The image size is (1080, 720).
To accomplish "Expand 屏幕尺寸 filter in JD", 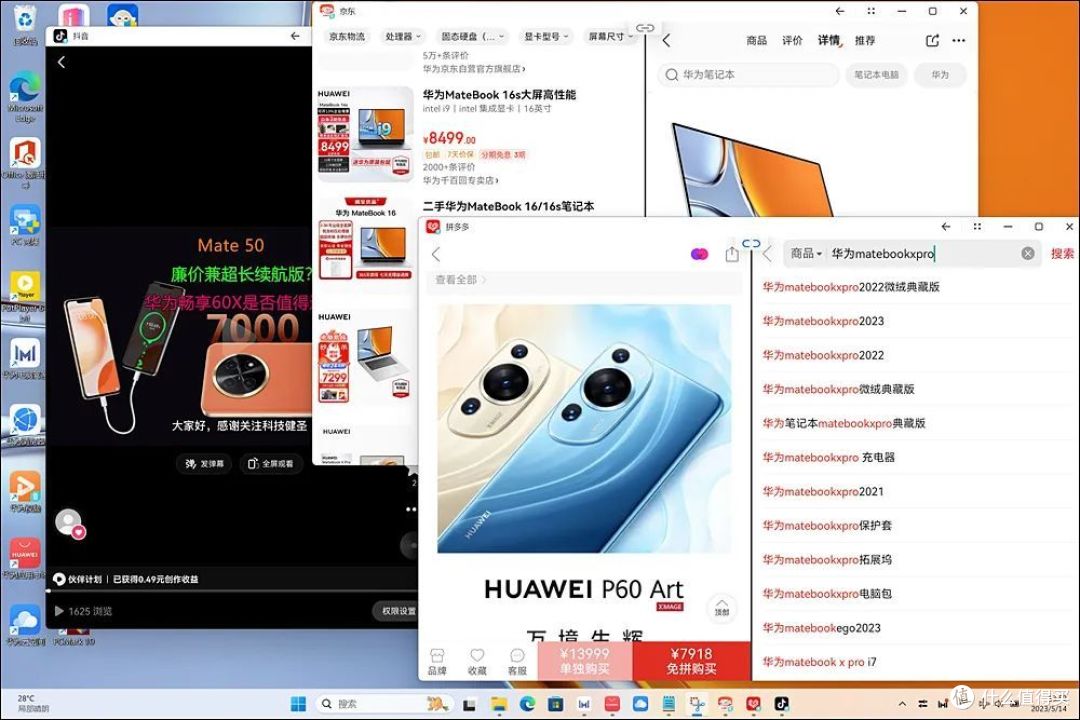I will pos(610,37).
